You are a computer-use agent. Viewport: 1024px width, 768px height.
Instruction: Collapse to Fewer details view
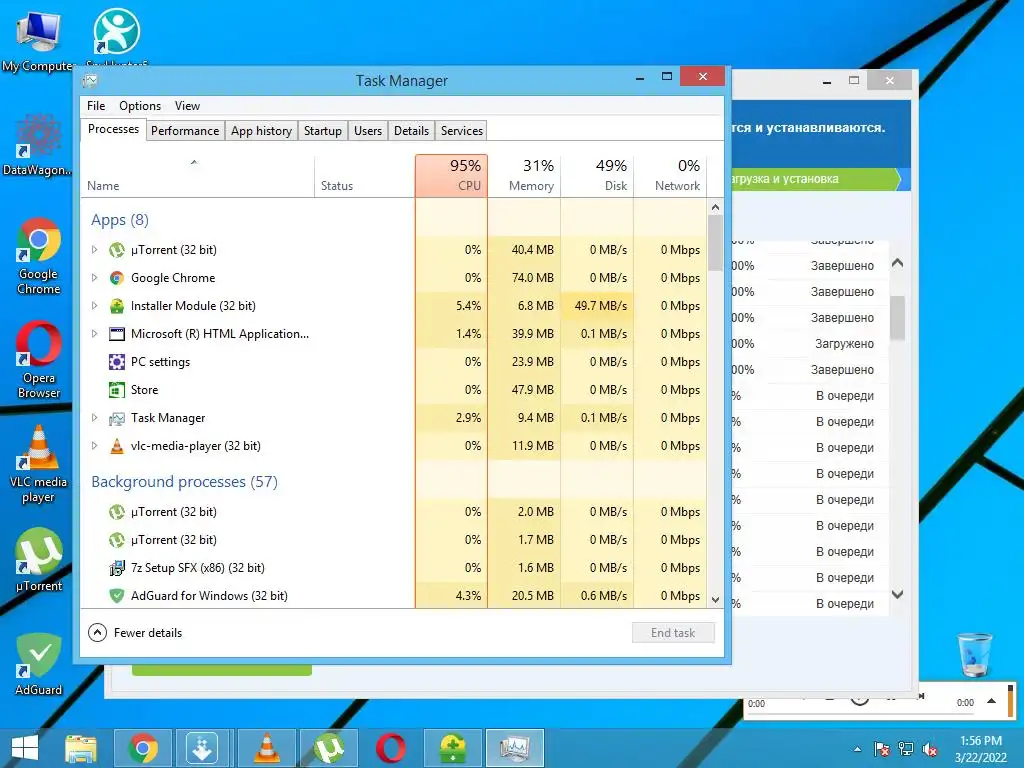pyautogui.click(x=135, y=633)
